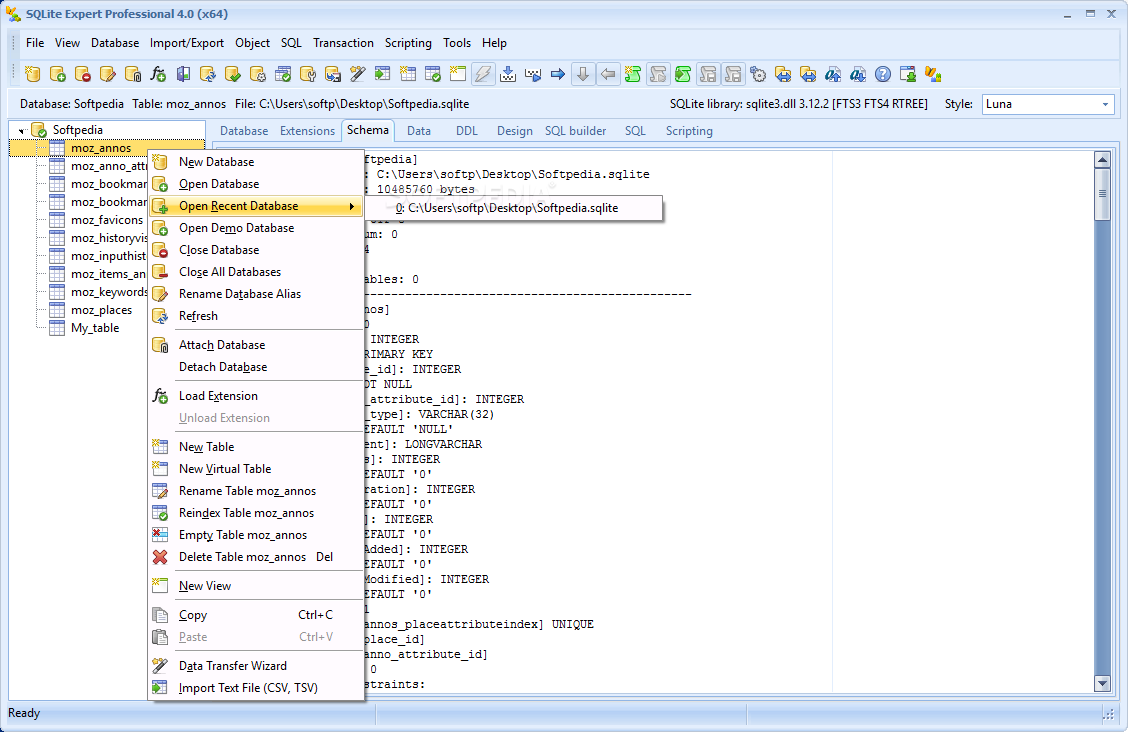This screenshot has height=732, width=1128.
Task: Select the moz_places table in the tree
Action: 101,310
